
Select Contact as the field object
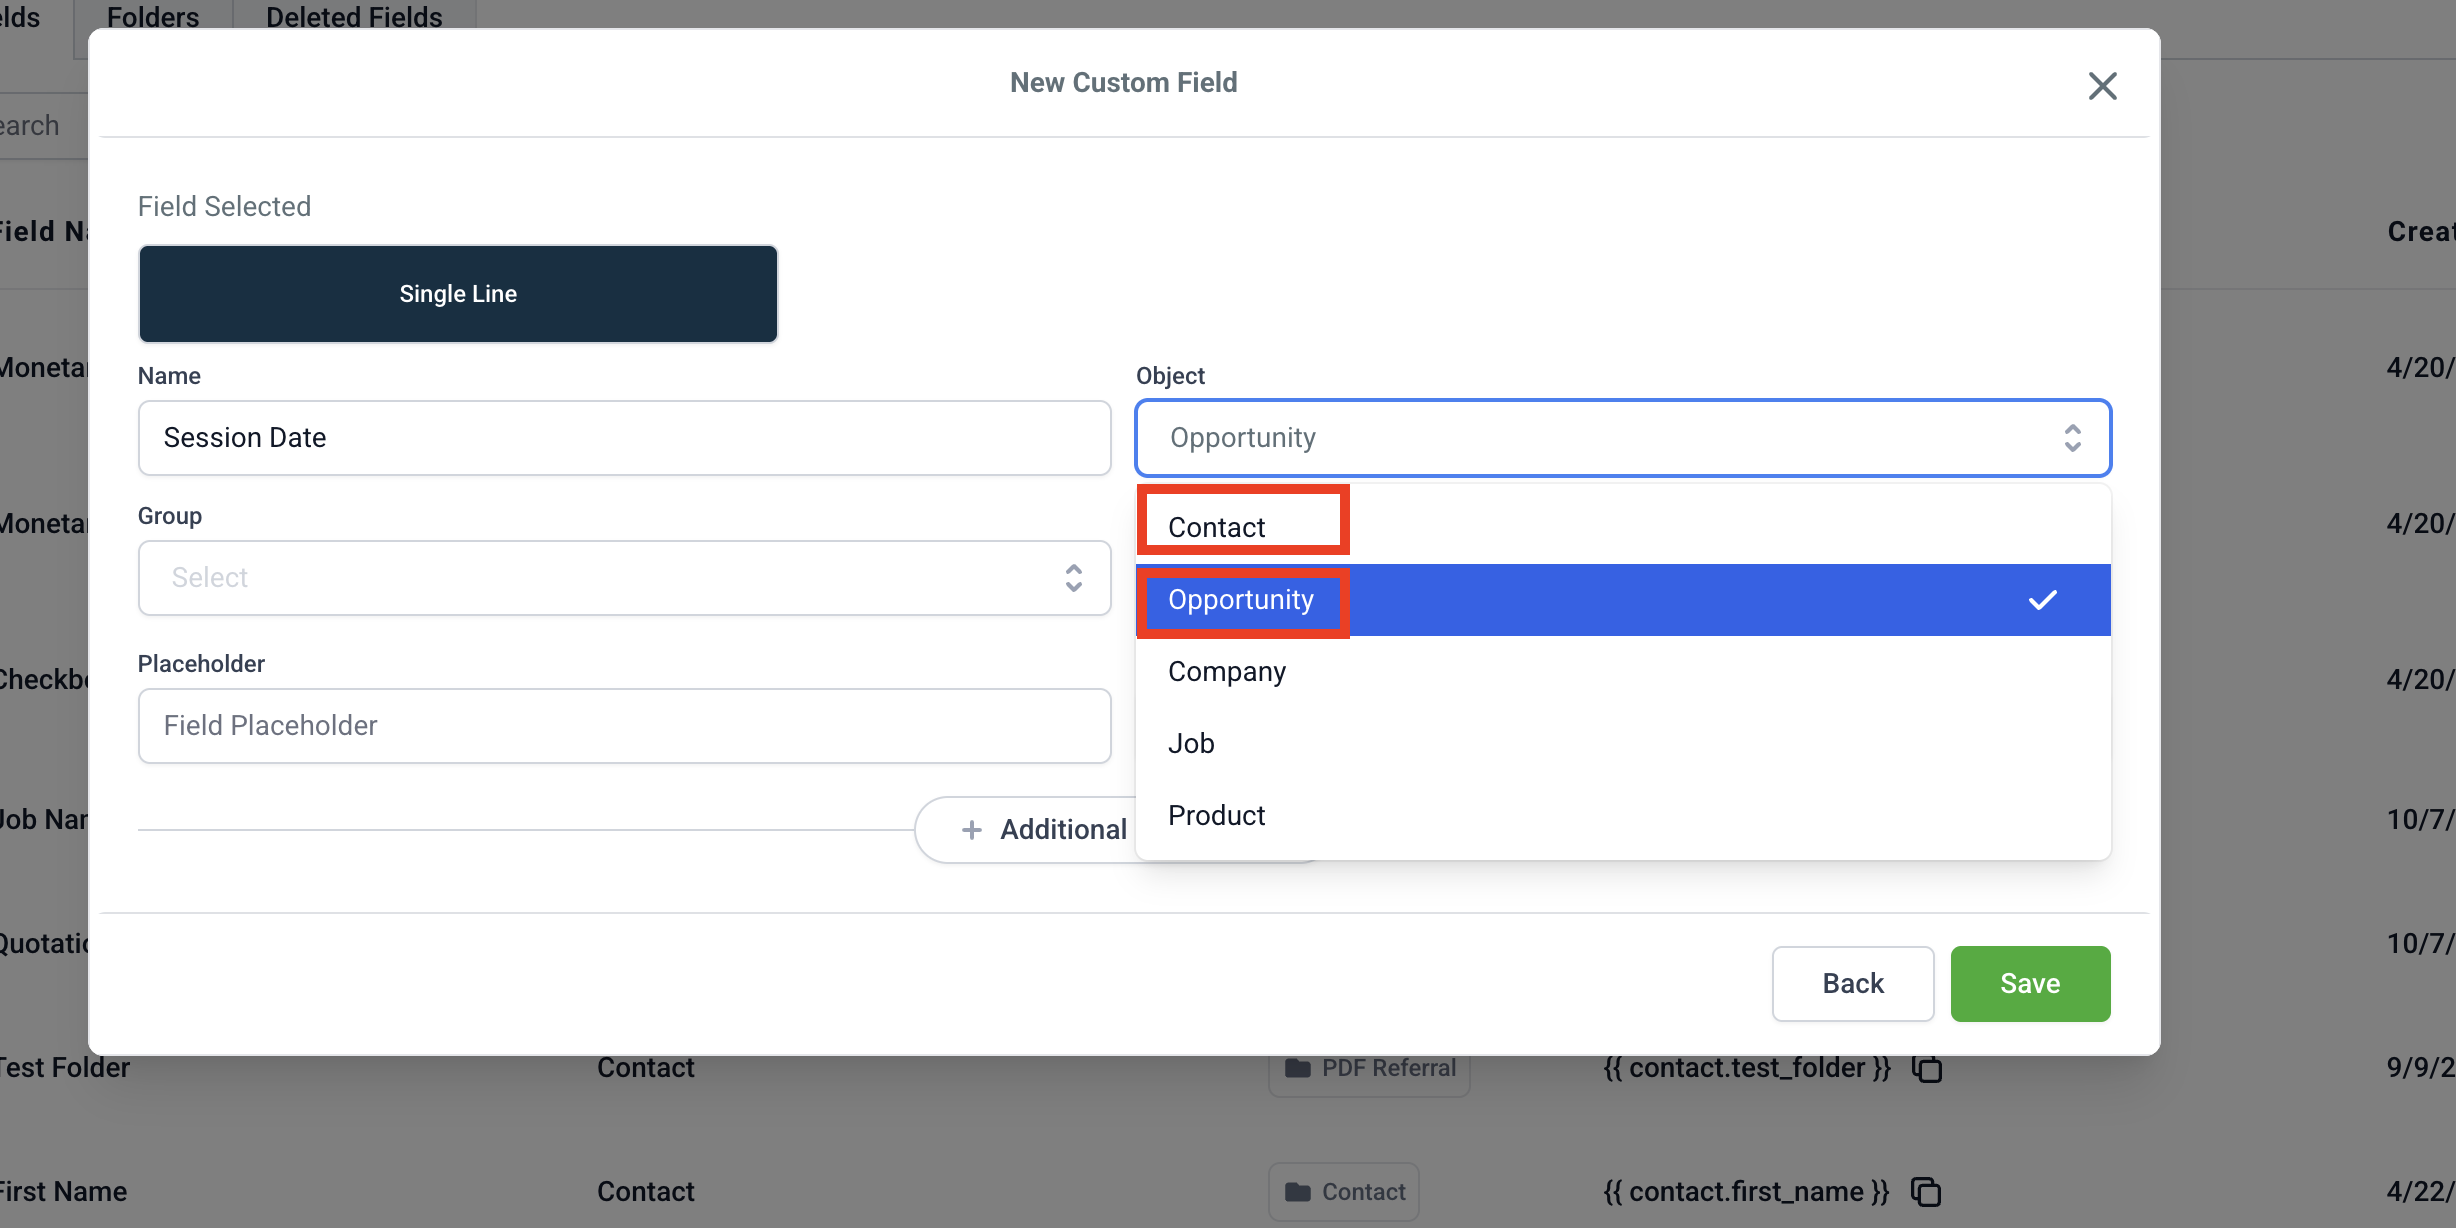(x=1216, y=526)
